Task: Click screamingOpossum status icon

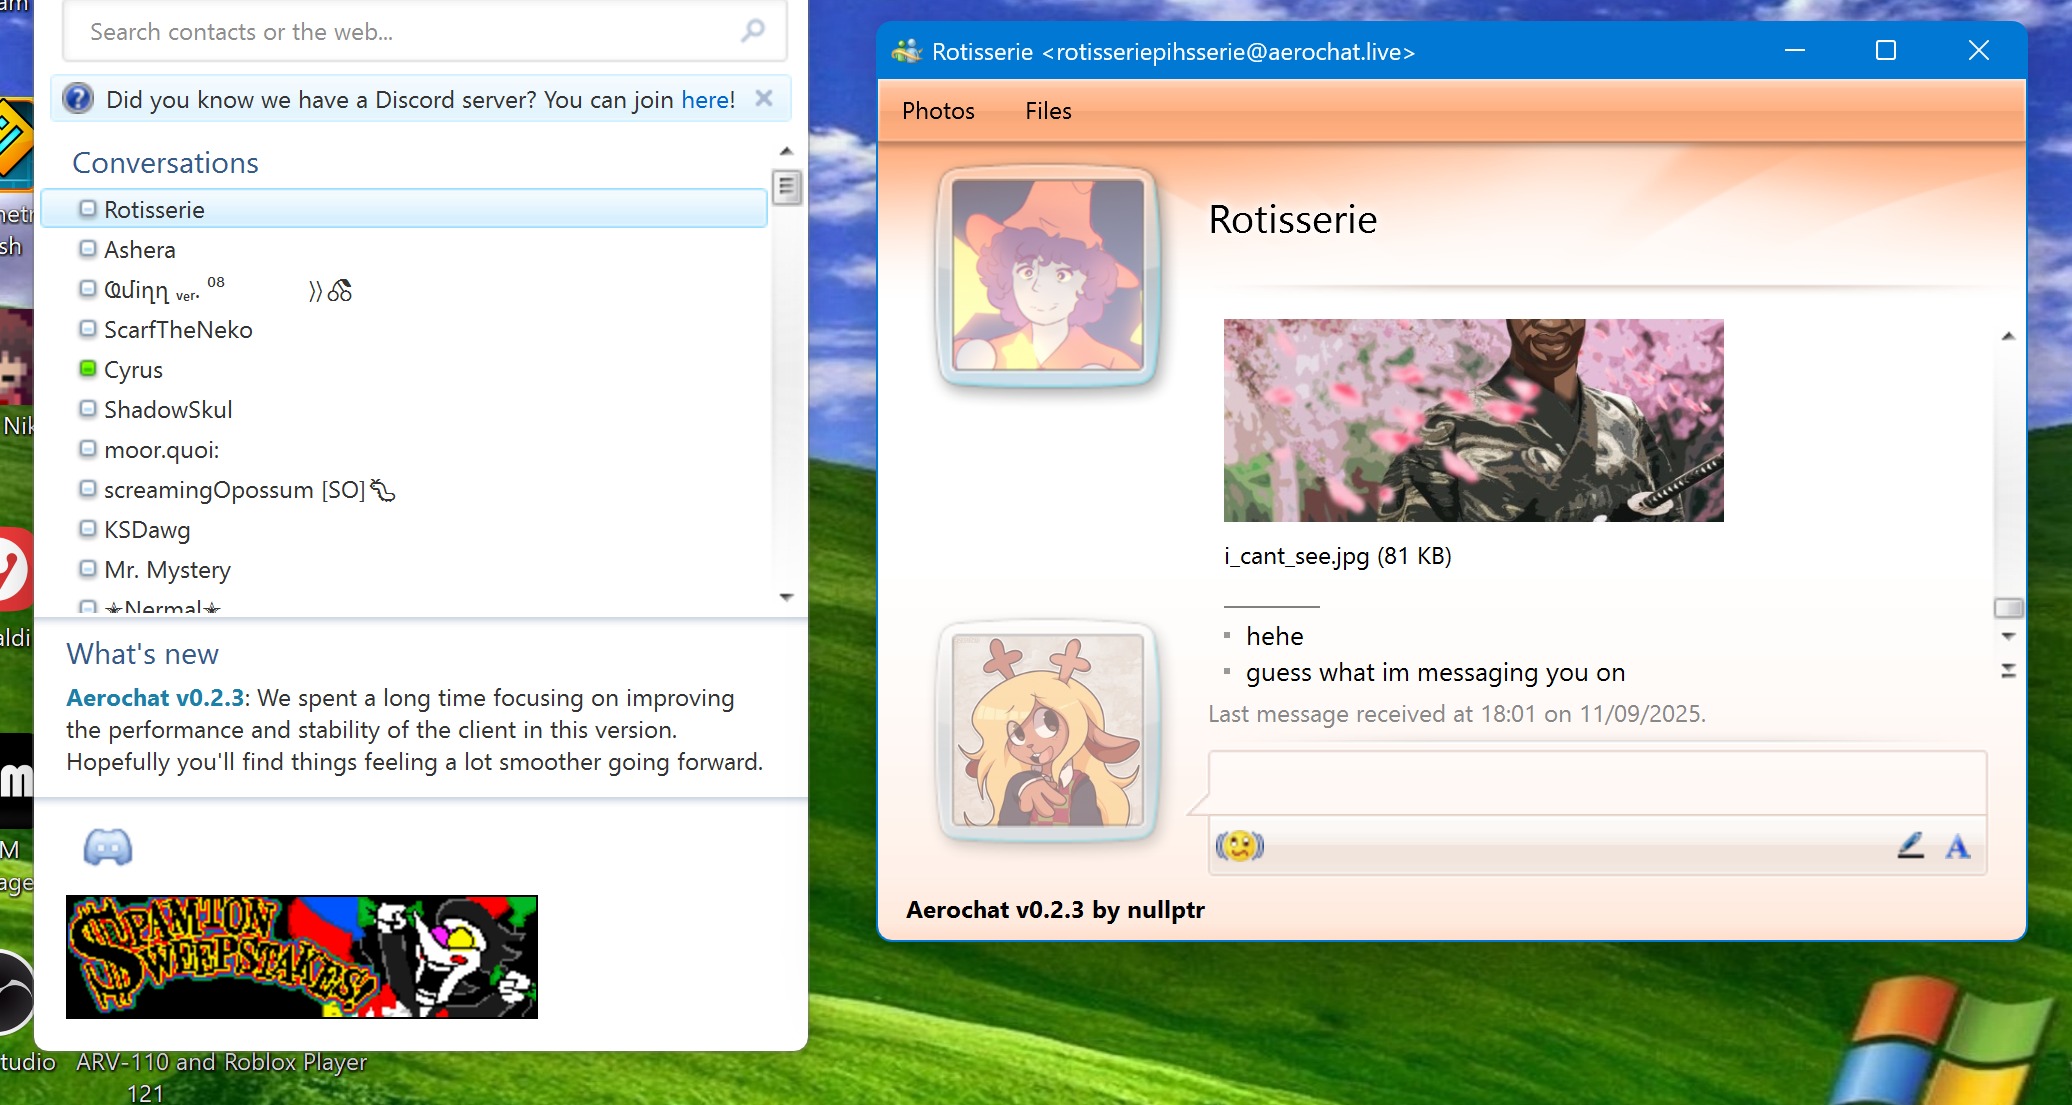Action: click(x=88, y=489)
